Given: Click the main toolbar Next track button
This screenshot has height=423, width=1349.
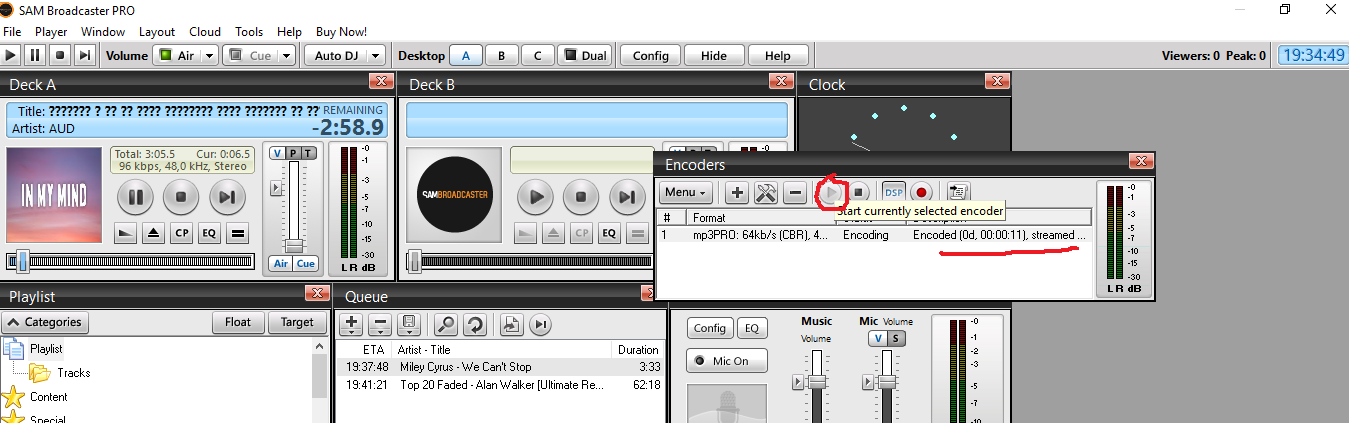Looking at the screenshot, I should [x=85, y=56].
